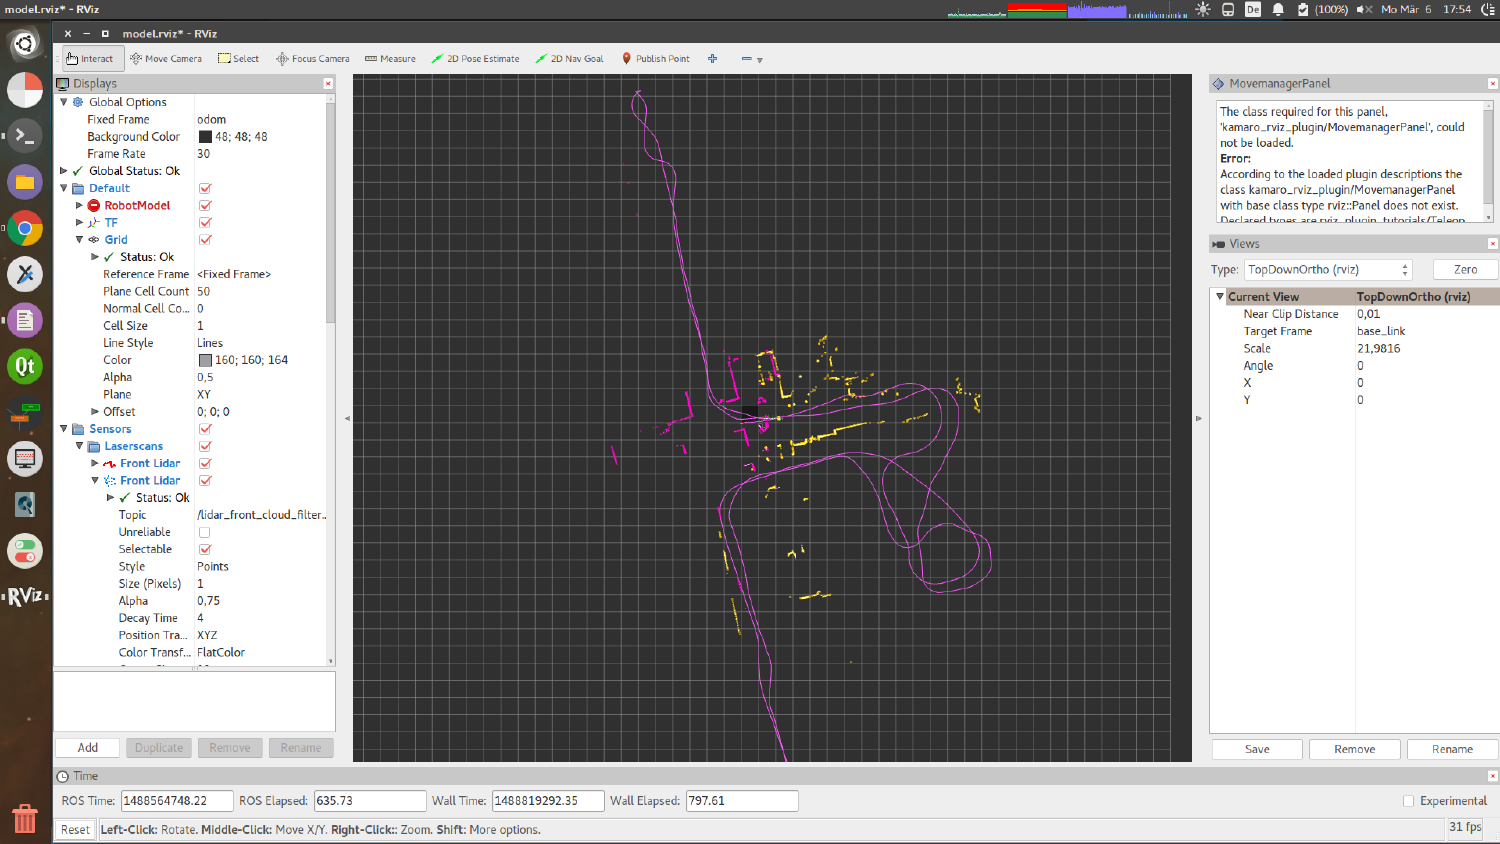Select the Interact tool

[91, 58]
